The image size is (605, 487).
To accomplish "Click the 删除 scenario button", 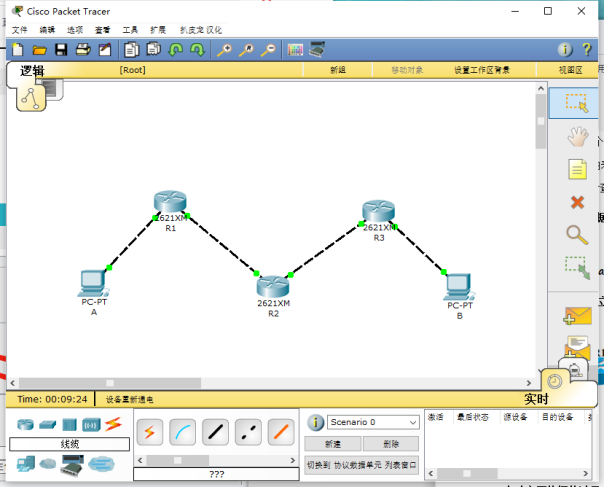I will pyautogui.click(x=390, y=444).
